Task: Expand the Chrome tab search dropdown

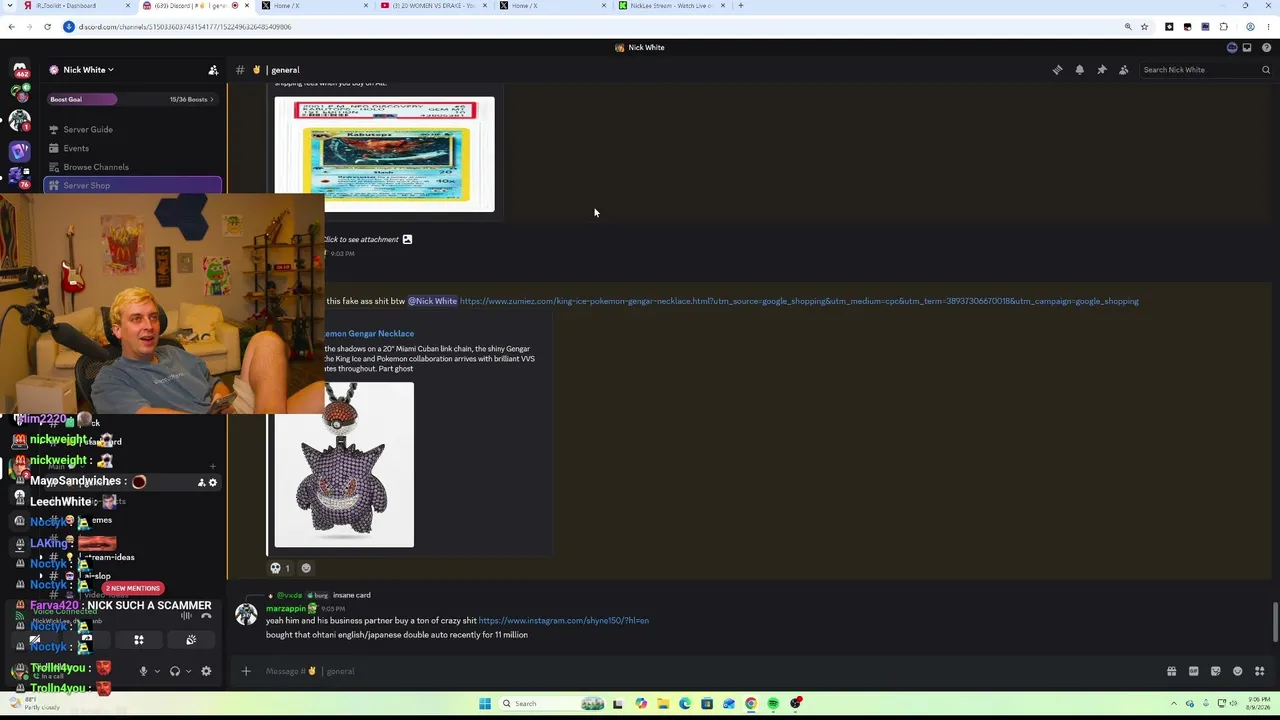Action: 11,6
